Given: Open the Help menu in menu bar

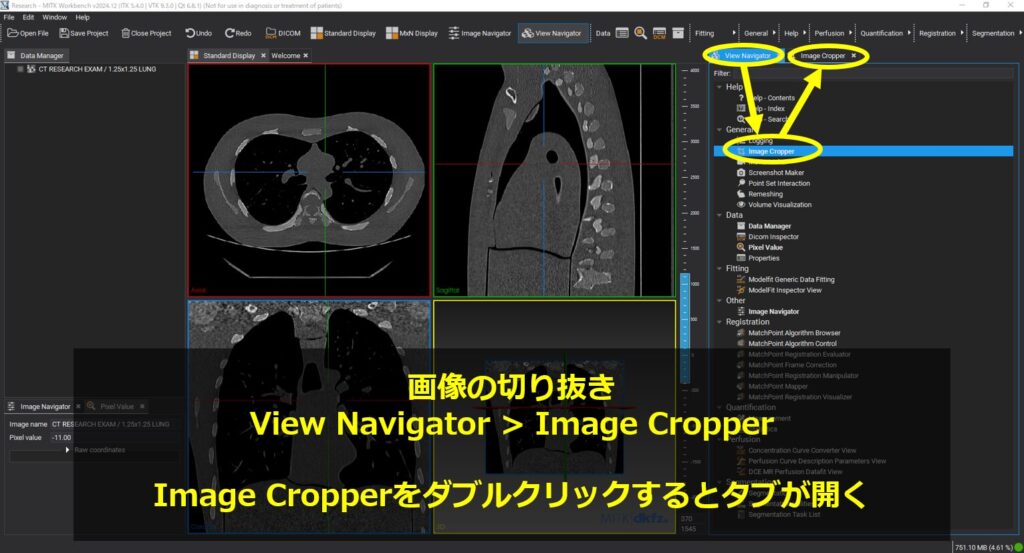Looking at the screenshot, I should click(x=82, y=18).
